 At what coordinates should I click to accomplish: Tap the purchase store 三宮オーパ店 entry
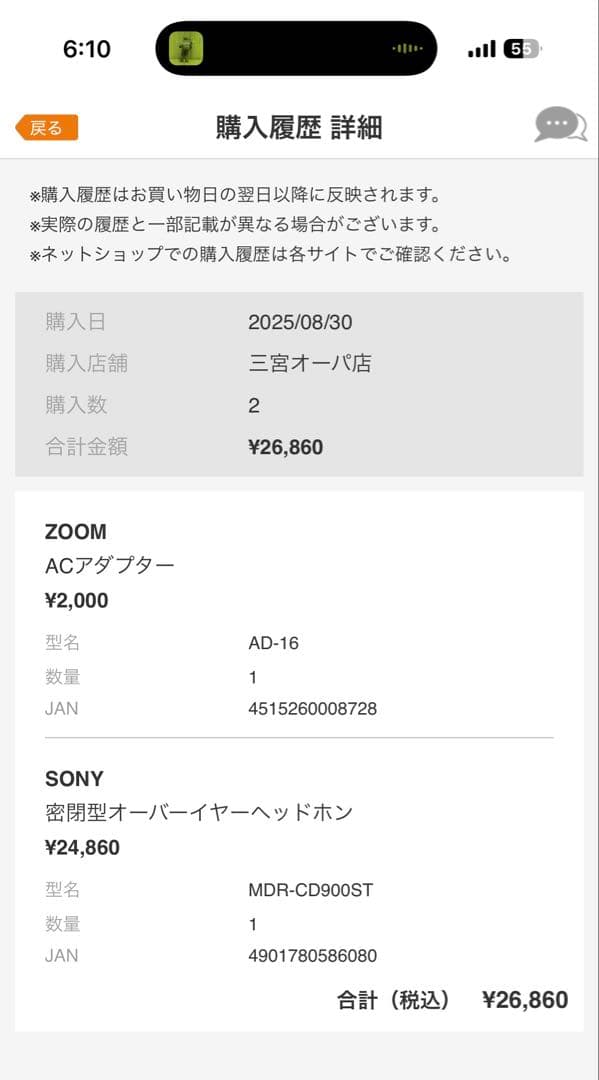pyautogui.click(x=310, y=363)
